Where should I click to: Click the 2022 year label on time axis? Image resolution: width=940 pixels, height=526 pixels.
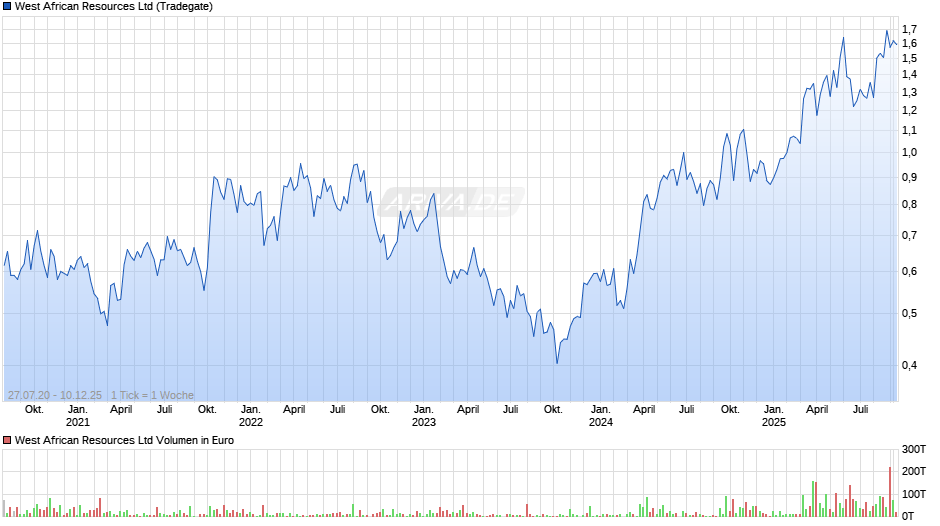click(251, 422)
